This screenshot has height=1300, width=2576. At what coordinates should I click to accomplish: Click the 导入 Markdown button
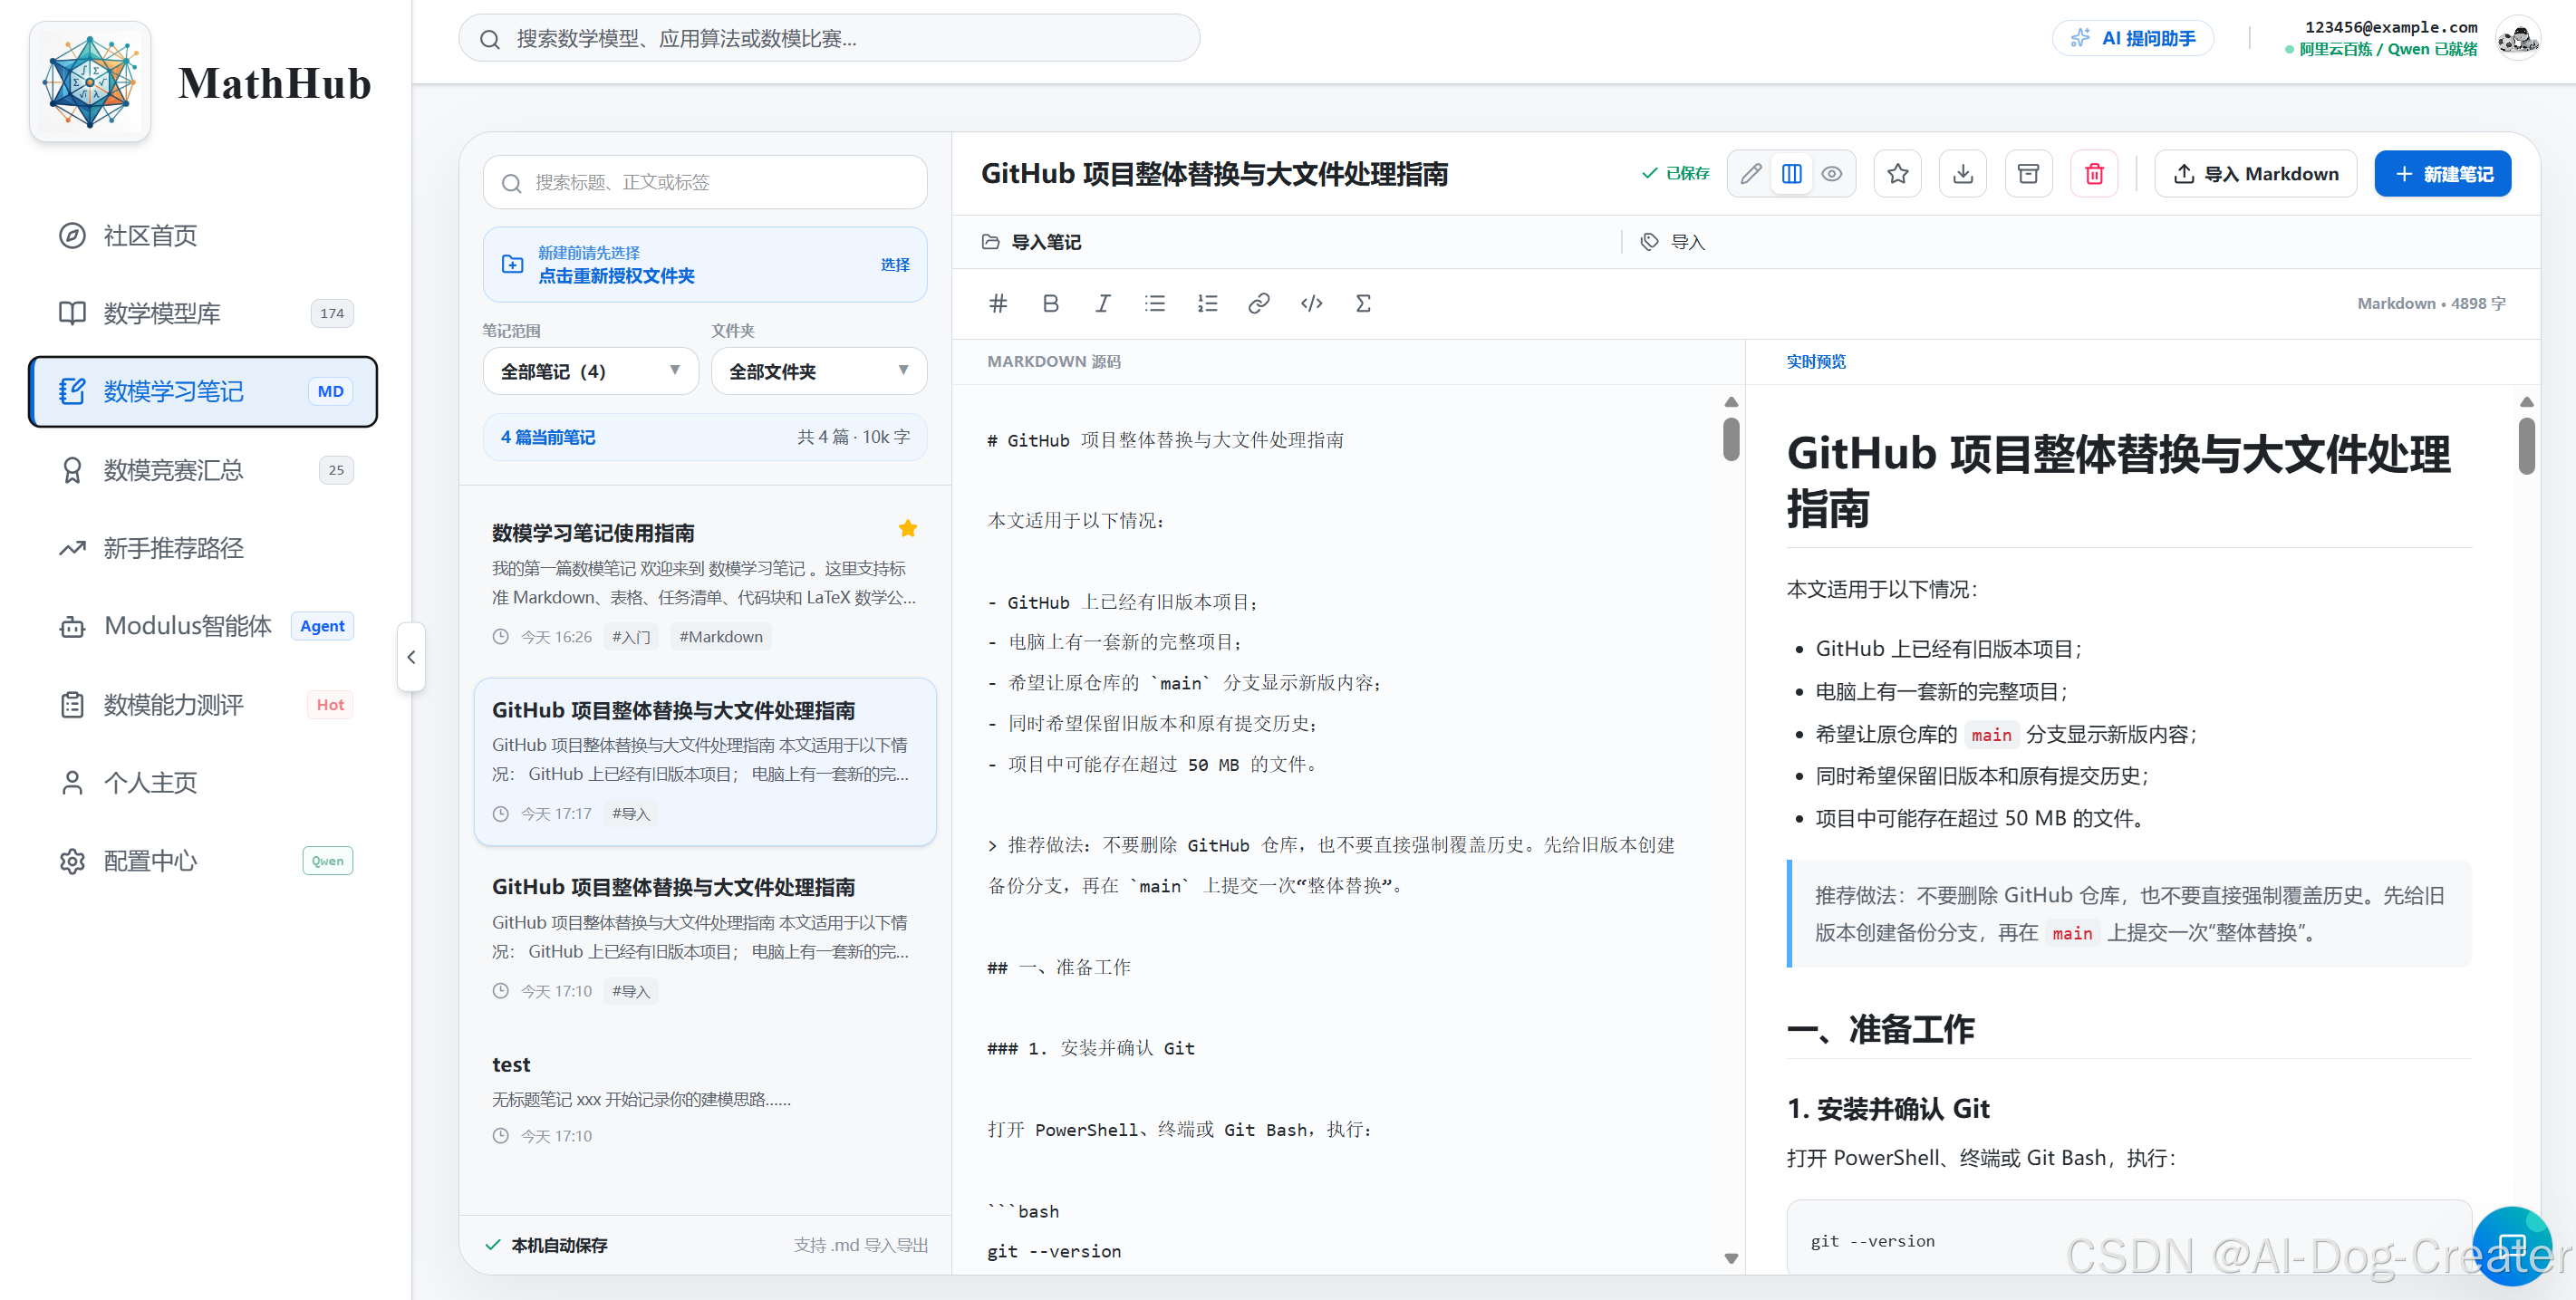2255,174
